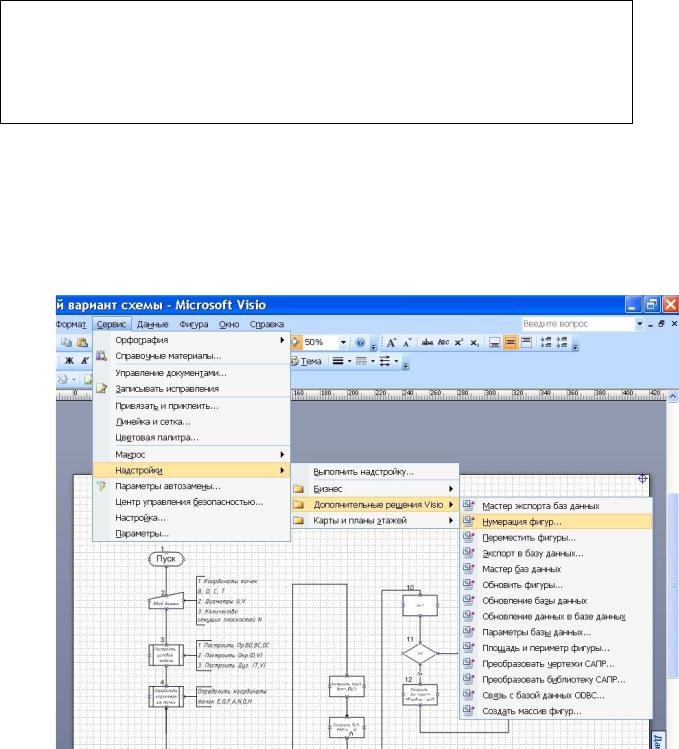Choose Связь с базой данных ODBC…
Image resolution: width=679 pixels, height=749 pixels.
556,696
